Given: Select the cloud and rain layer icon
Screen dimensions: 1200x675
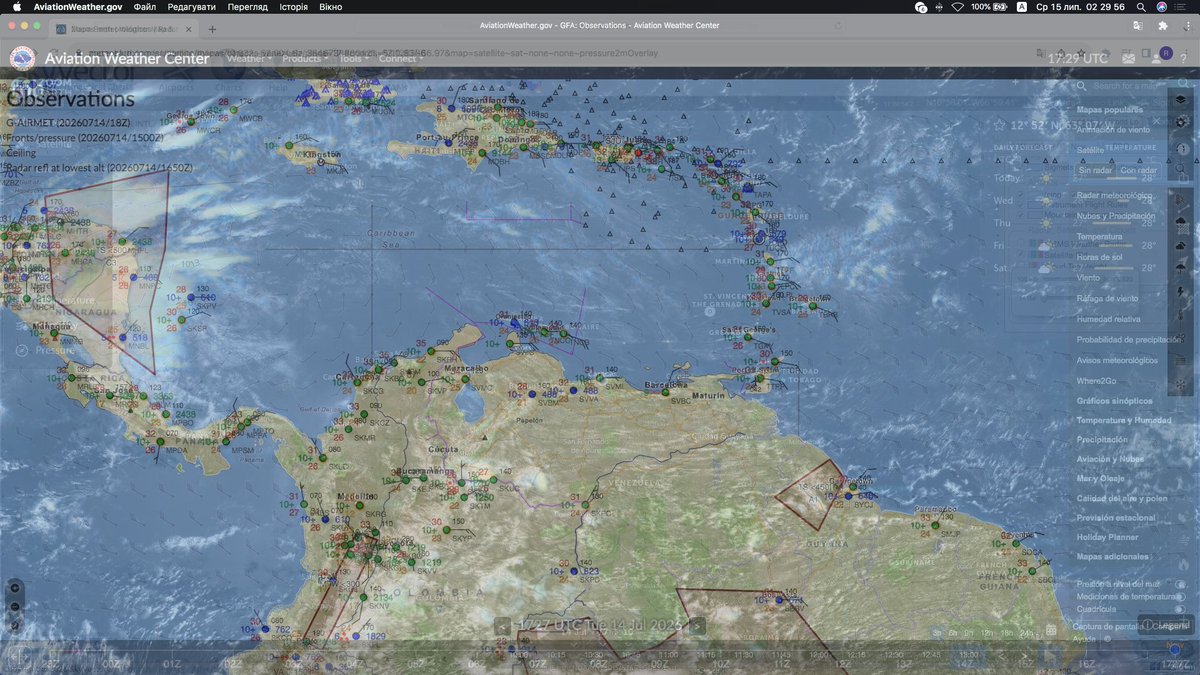Looking at the screenshot, I should click(x=1180, y=221).
